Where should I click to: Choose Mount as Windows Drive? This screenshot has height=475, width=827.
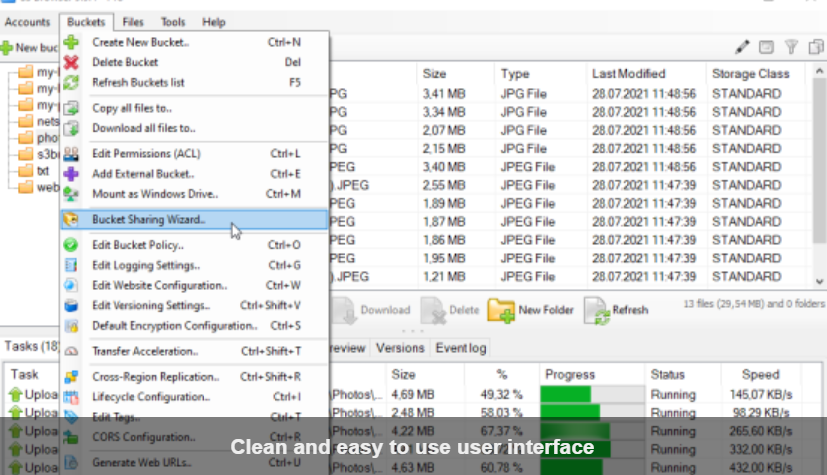pos(154,193)
